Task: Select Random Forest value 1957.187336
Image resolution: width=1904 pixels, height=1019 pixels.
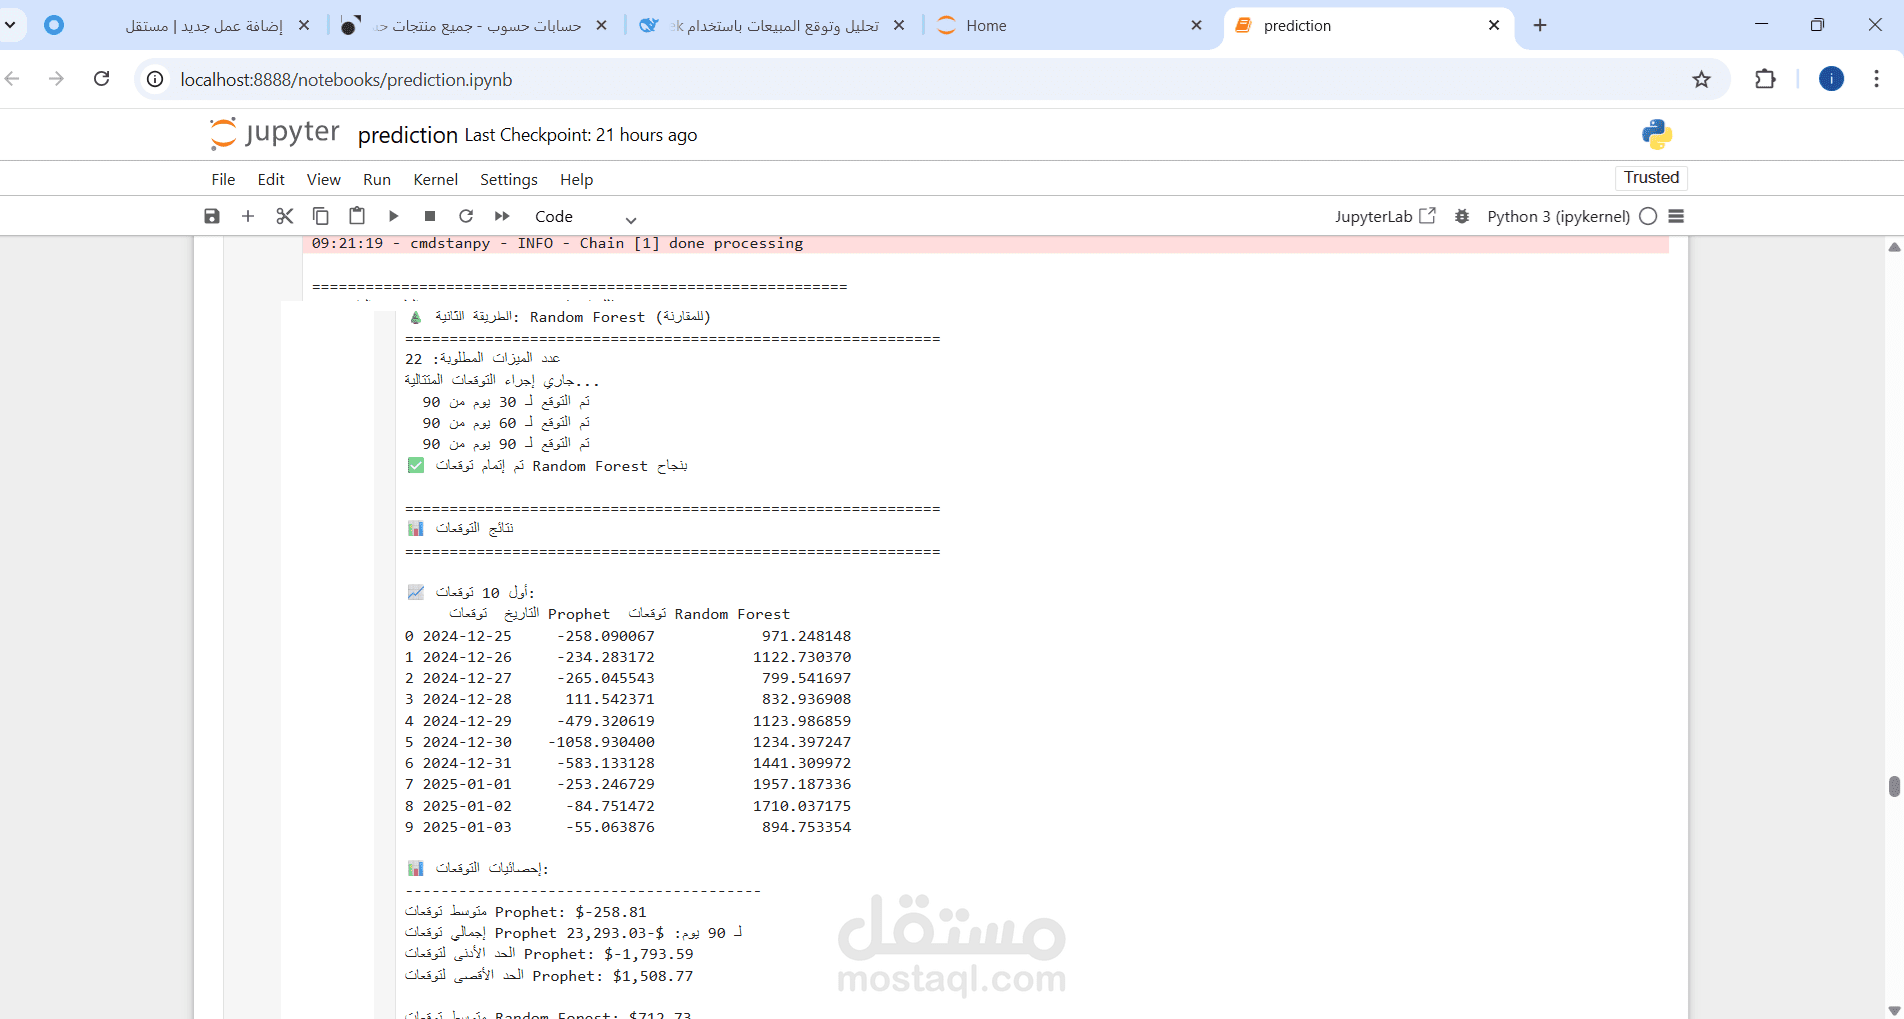Action: [802, 784]
